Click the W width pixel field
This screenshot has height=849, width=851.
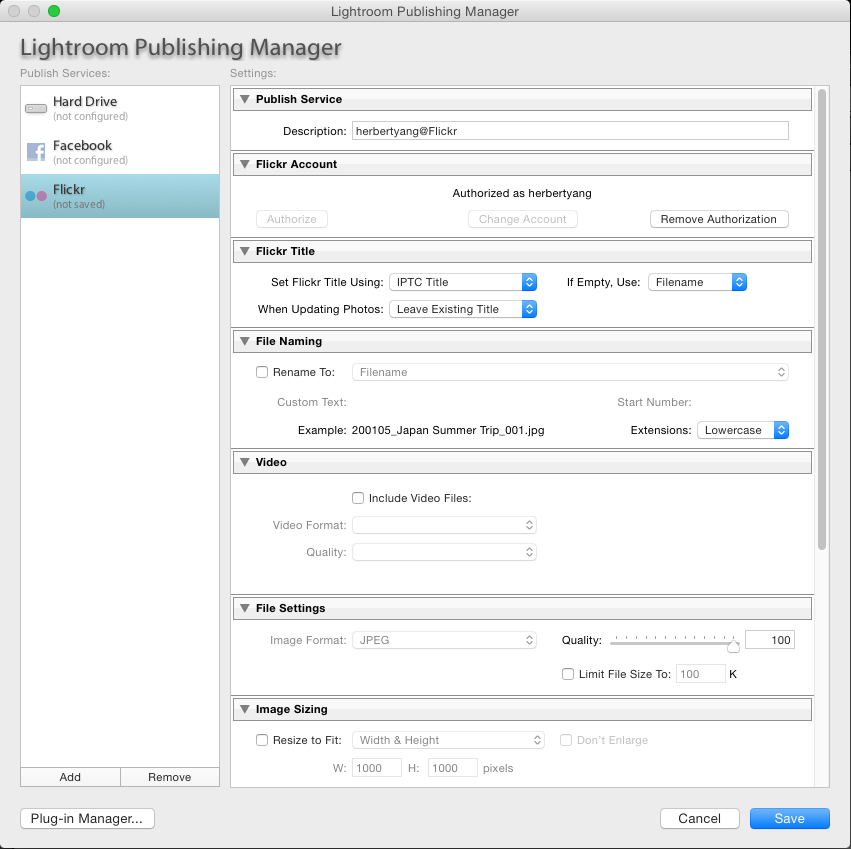click(x=377, y=768)
